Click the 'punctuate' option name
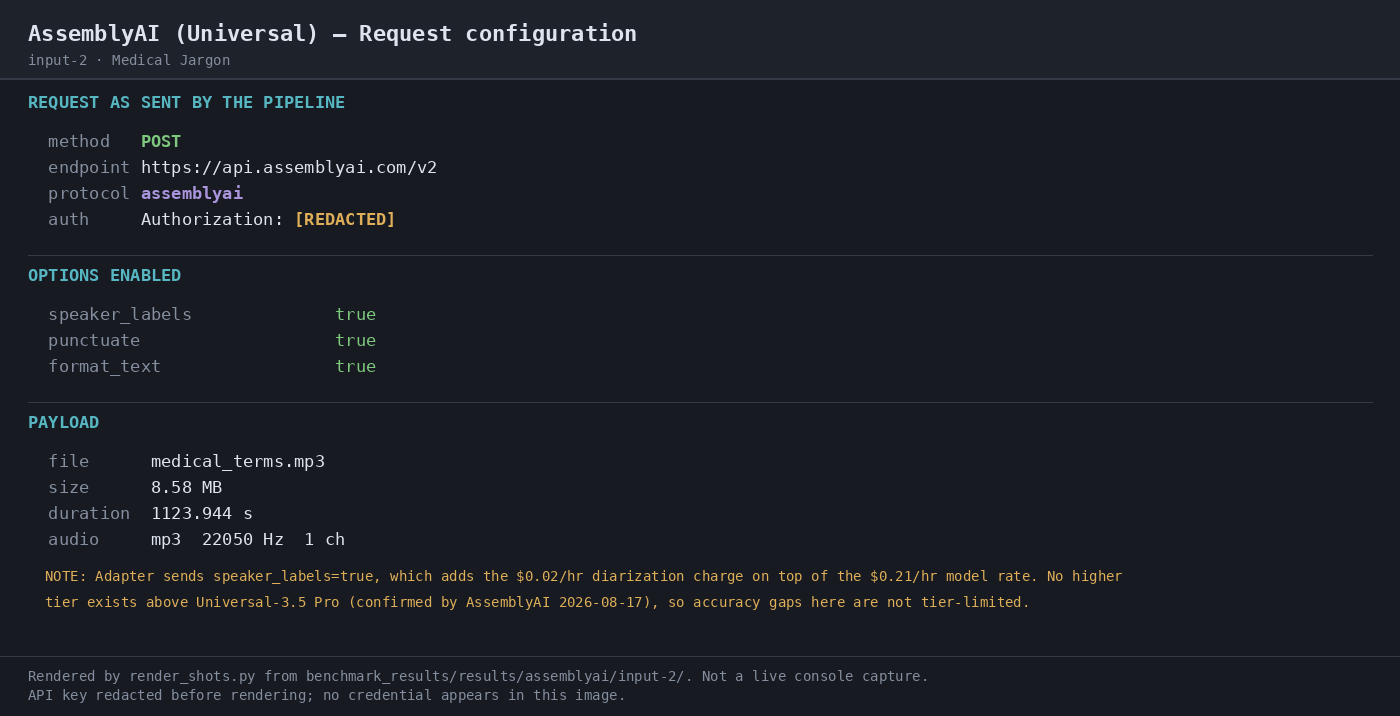 (94, 341)
